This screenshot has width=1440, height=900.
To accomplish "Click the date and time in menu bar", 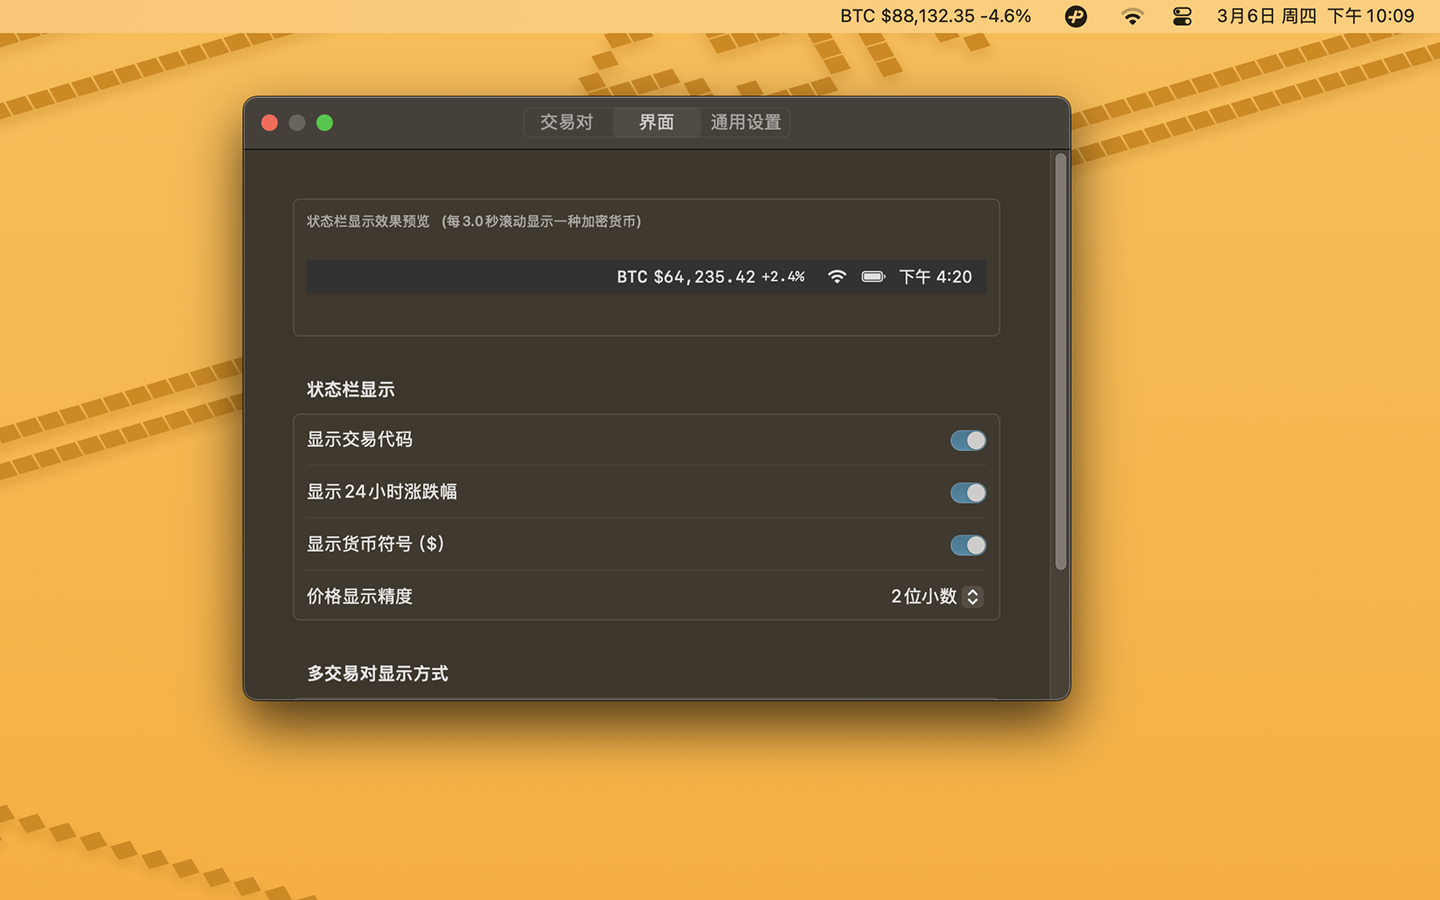I will 1315,16.
